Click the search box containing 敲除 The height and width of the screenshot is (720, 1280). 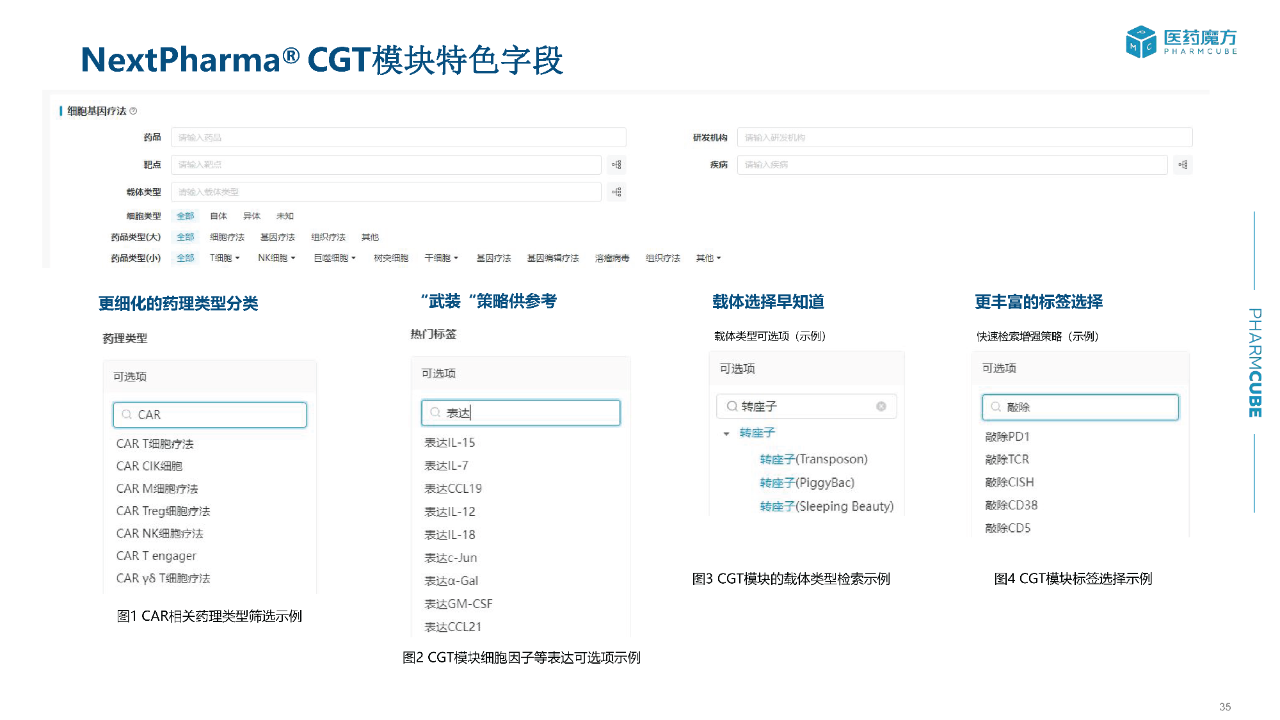(x=1080, y=407)
